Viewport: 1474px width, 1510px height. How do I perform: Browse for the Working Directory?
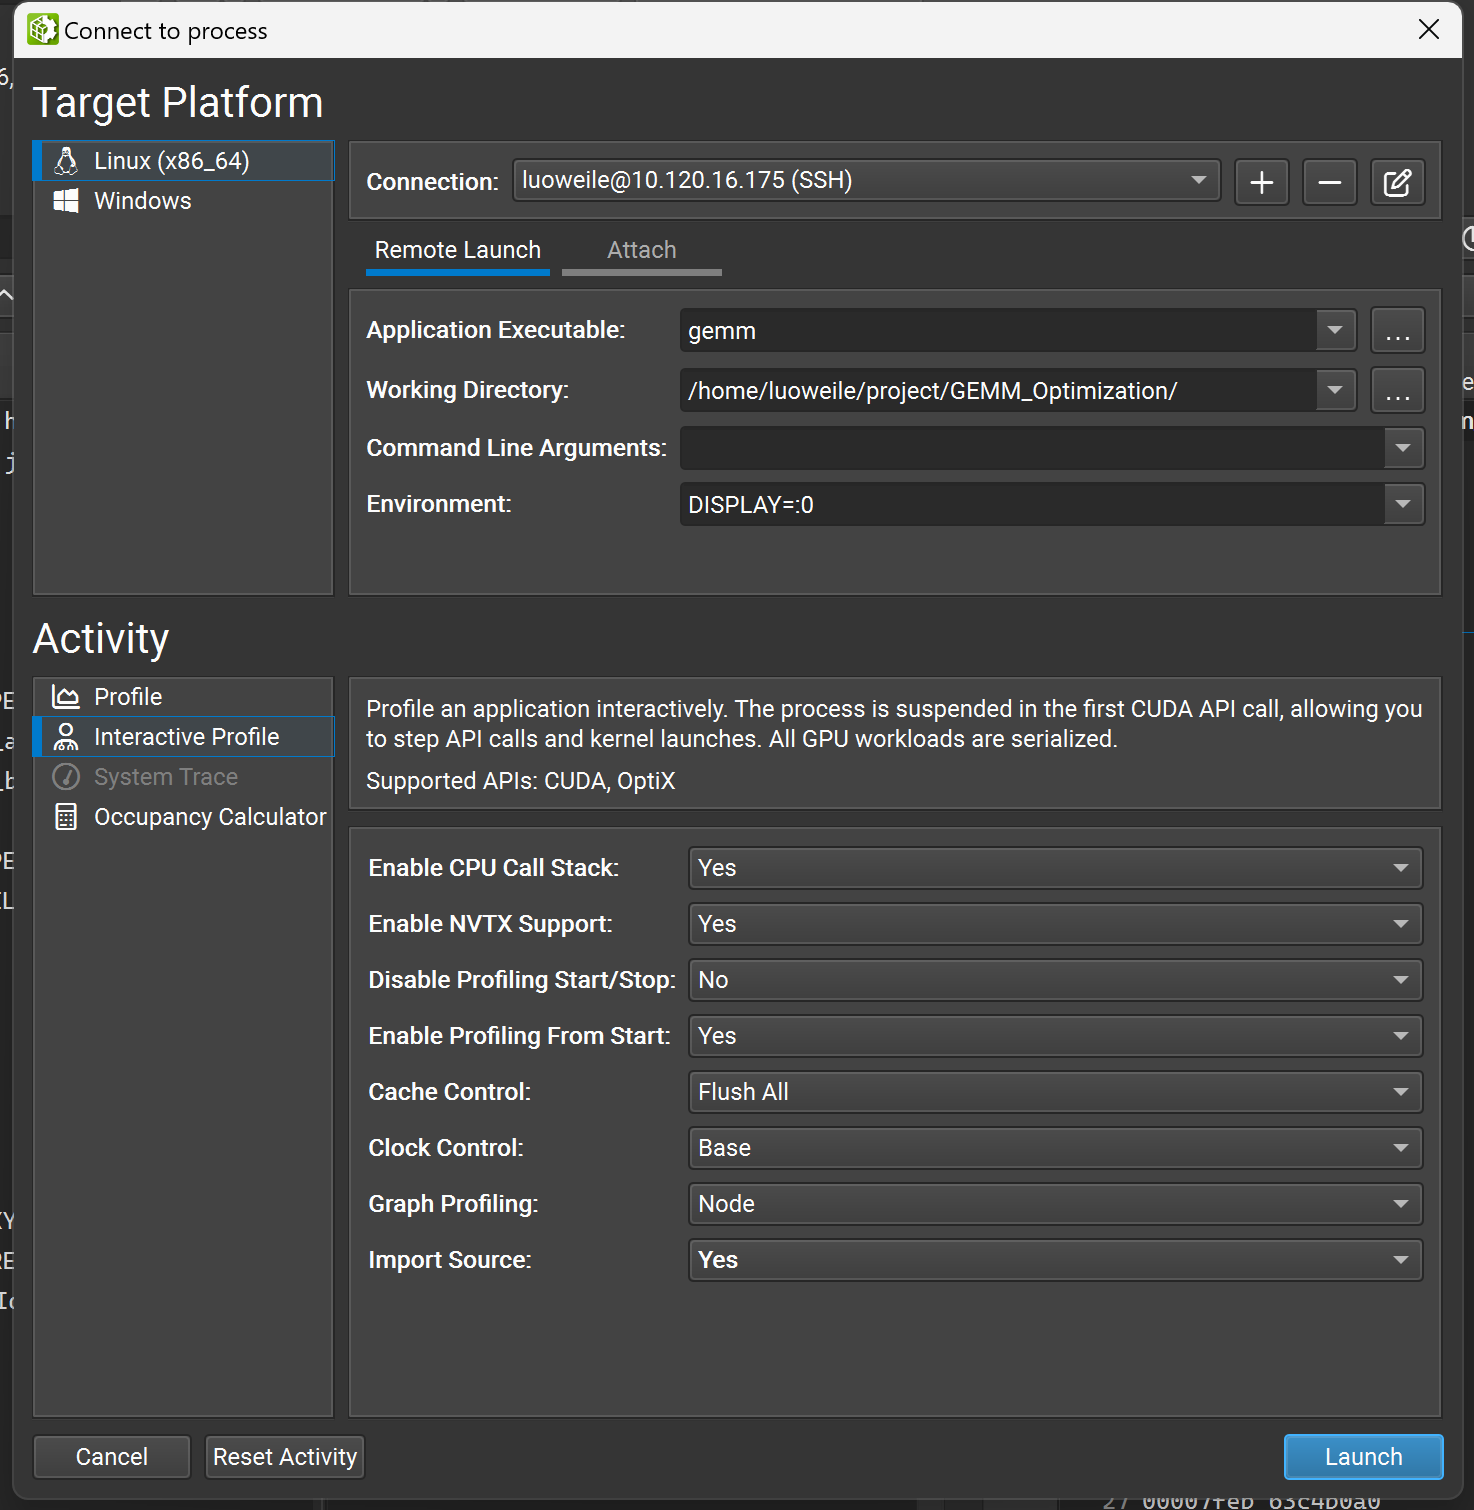1397,391
